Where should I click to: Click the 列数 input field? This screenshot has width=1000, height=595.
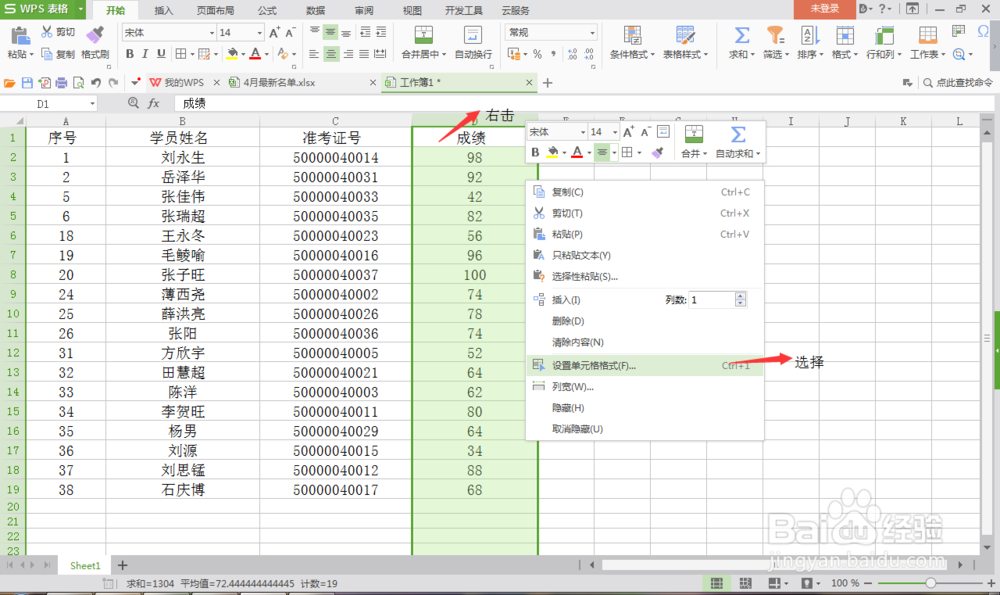(x=711, y=300)
